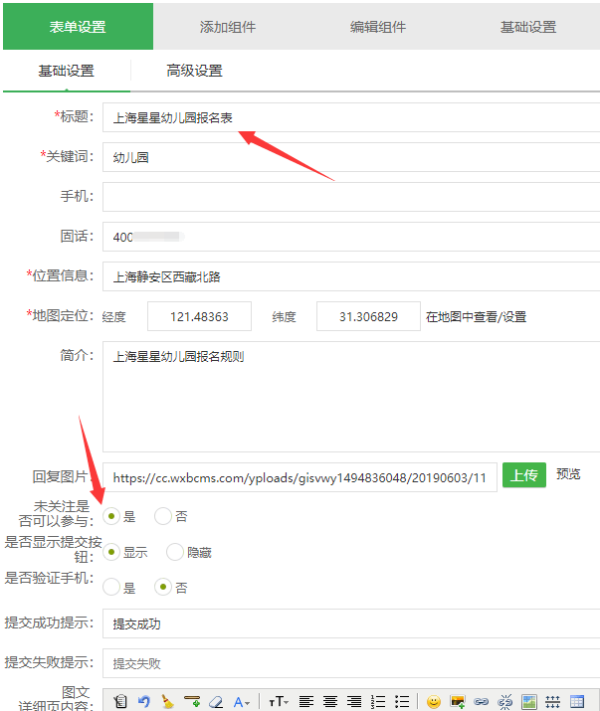Click the 经度 value field
Screen dimensions: 600x711
tap(199, 316)
